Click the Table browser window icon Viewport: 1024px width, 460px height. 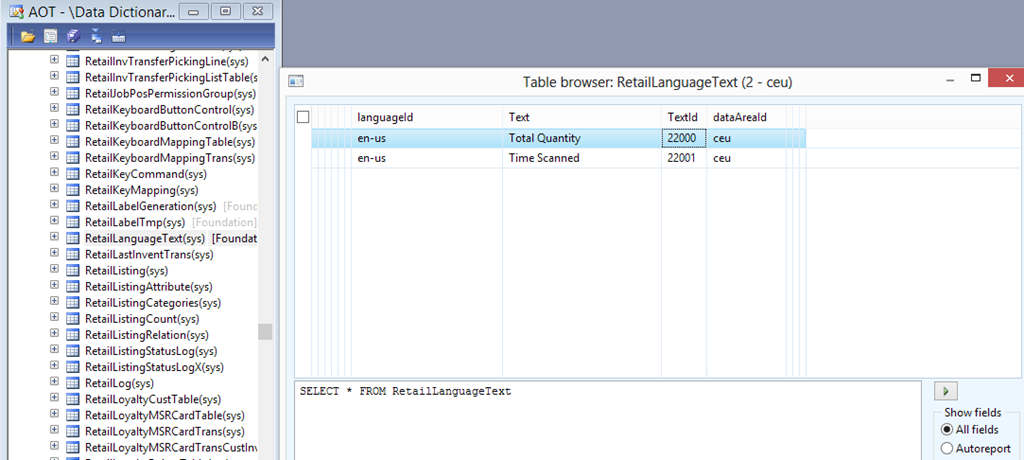(x=297, y=82)
